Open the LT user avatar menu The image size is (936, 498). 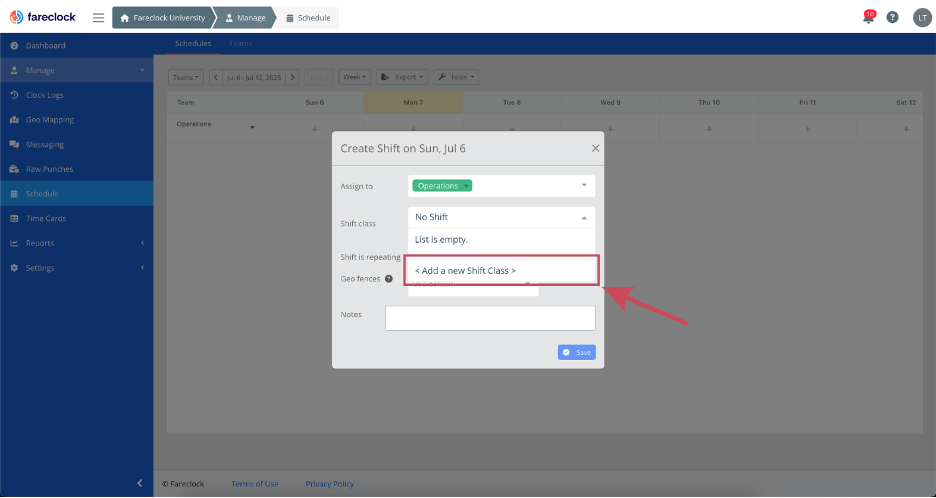[922, 17]
